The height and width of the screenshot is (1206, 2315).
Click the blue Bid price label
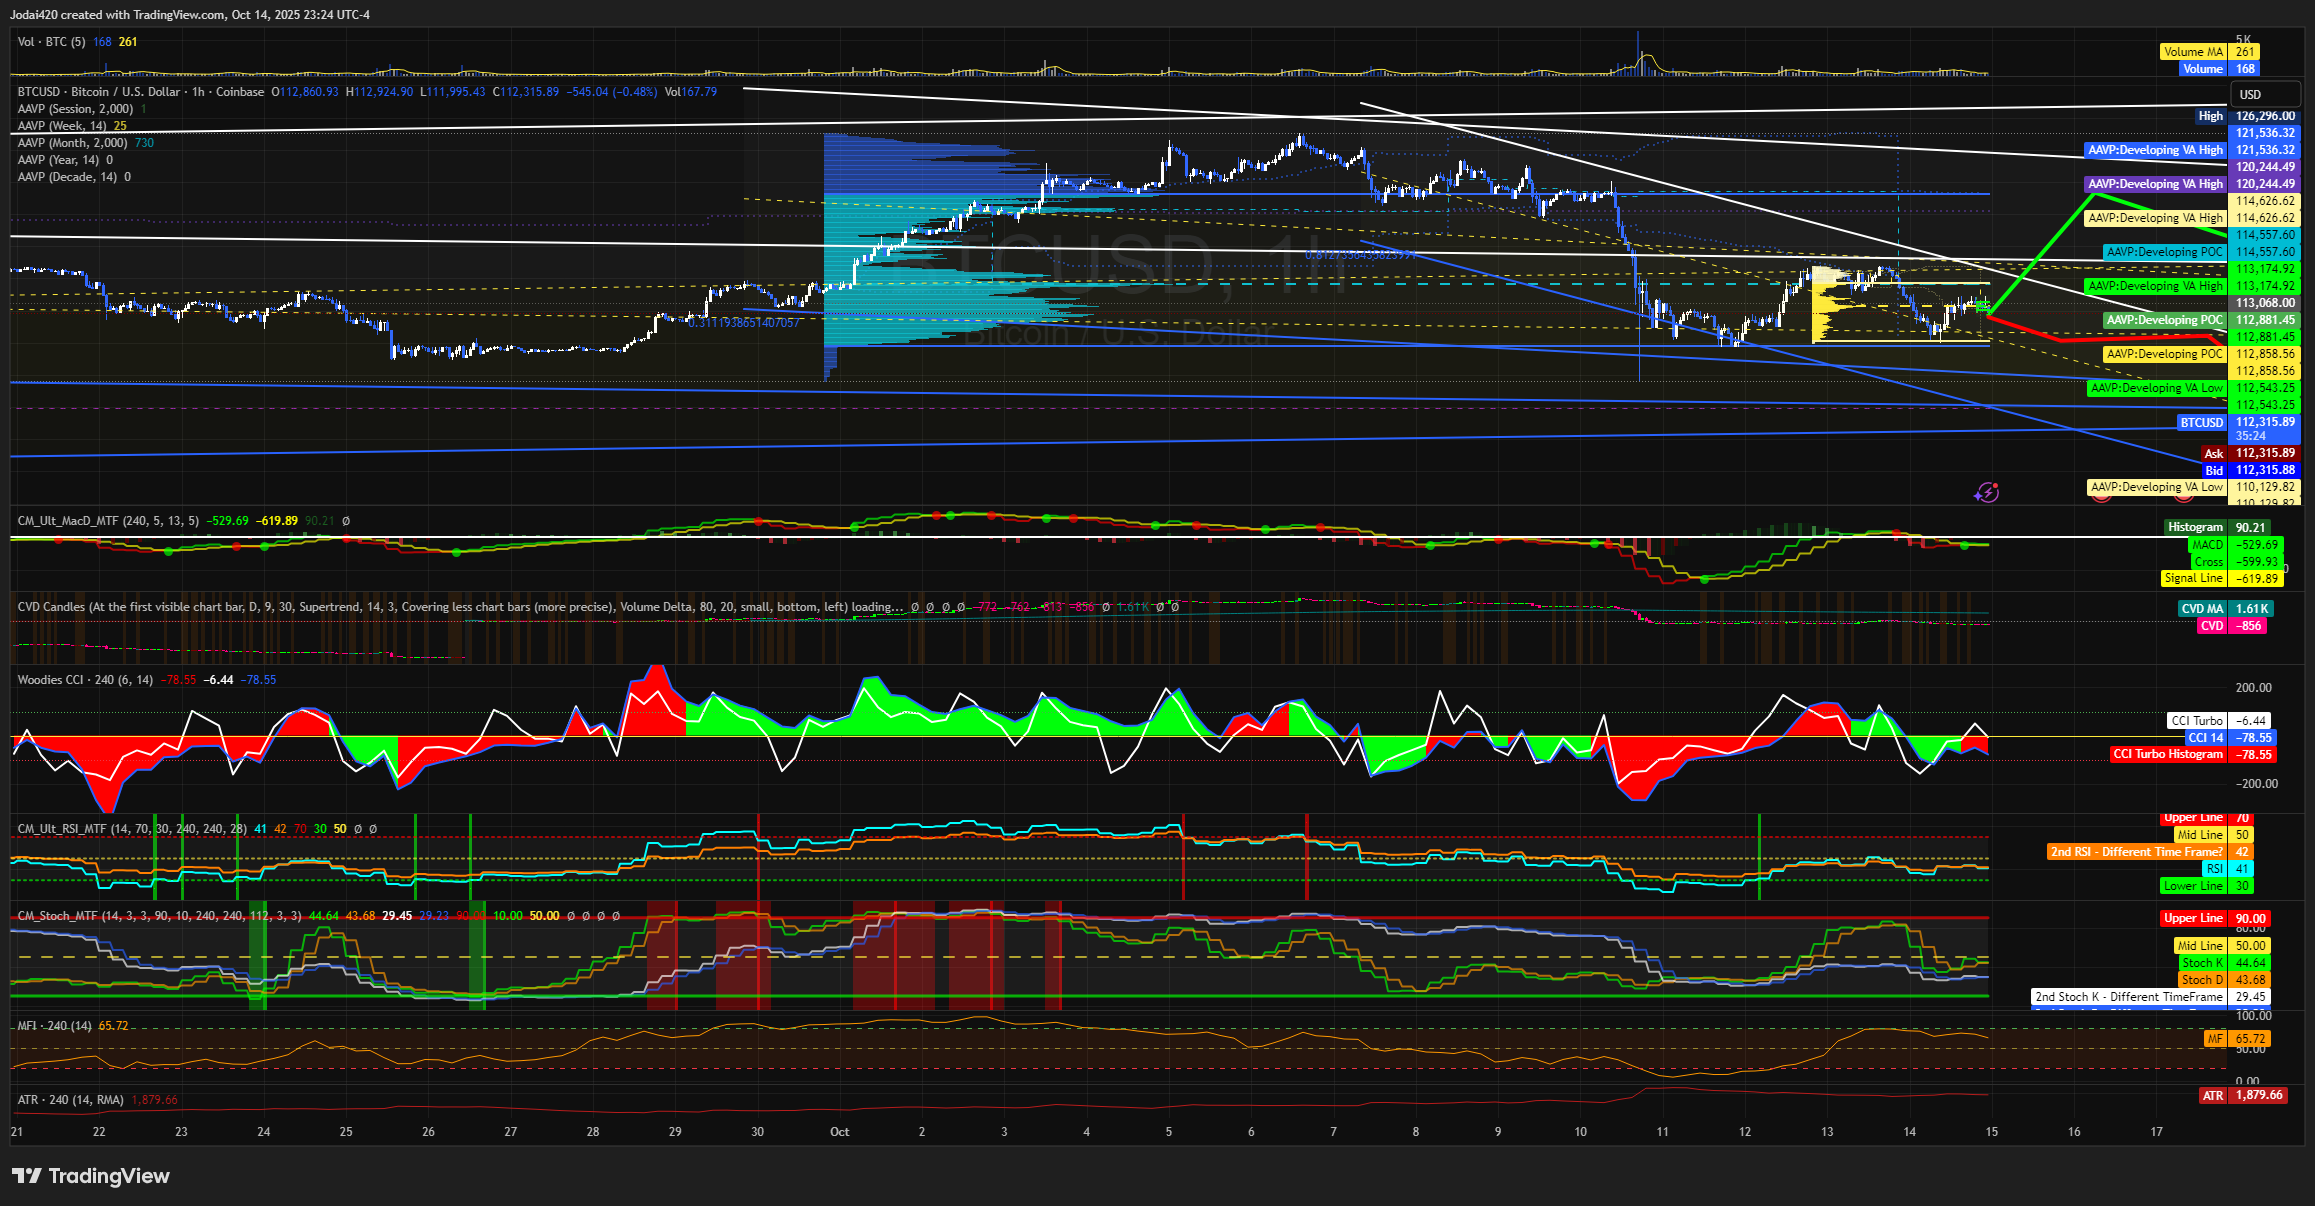coord(2264,470)
